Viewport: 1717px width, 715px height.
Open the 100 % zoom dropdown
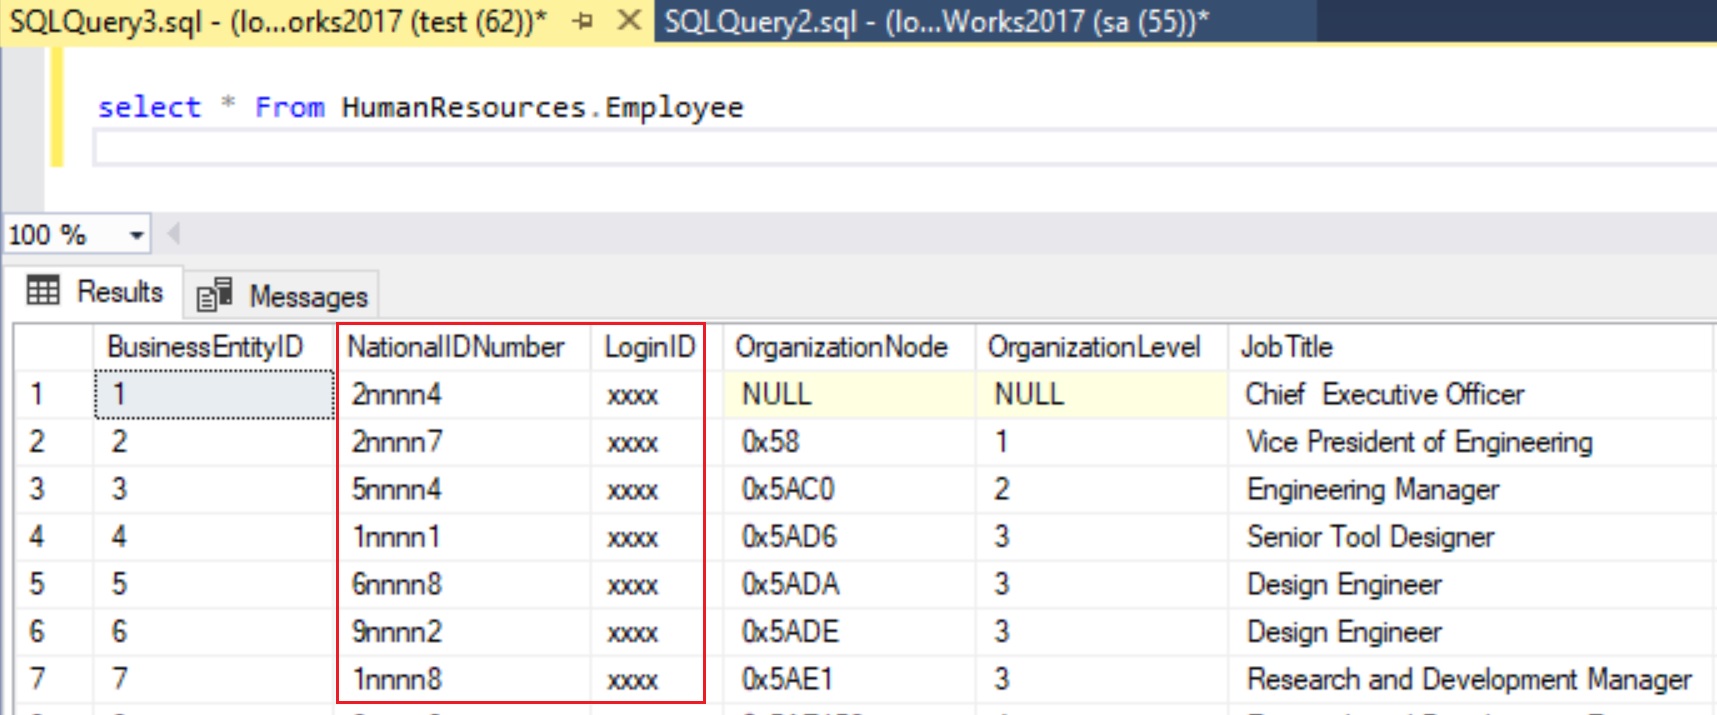click(x=136, y=236)
